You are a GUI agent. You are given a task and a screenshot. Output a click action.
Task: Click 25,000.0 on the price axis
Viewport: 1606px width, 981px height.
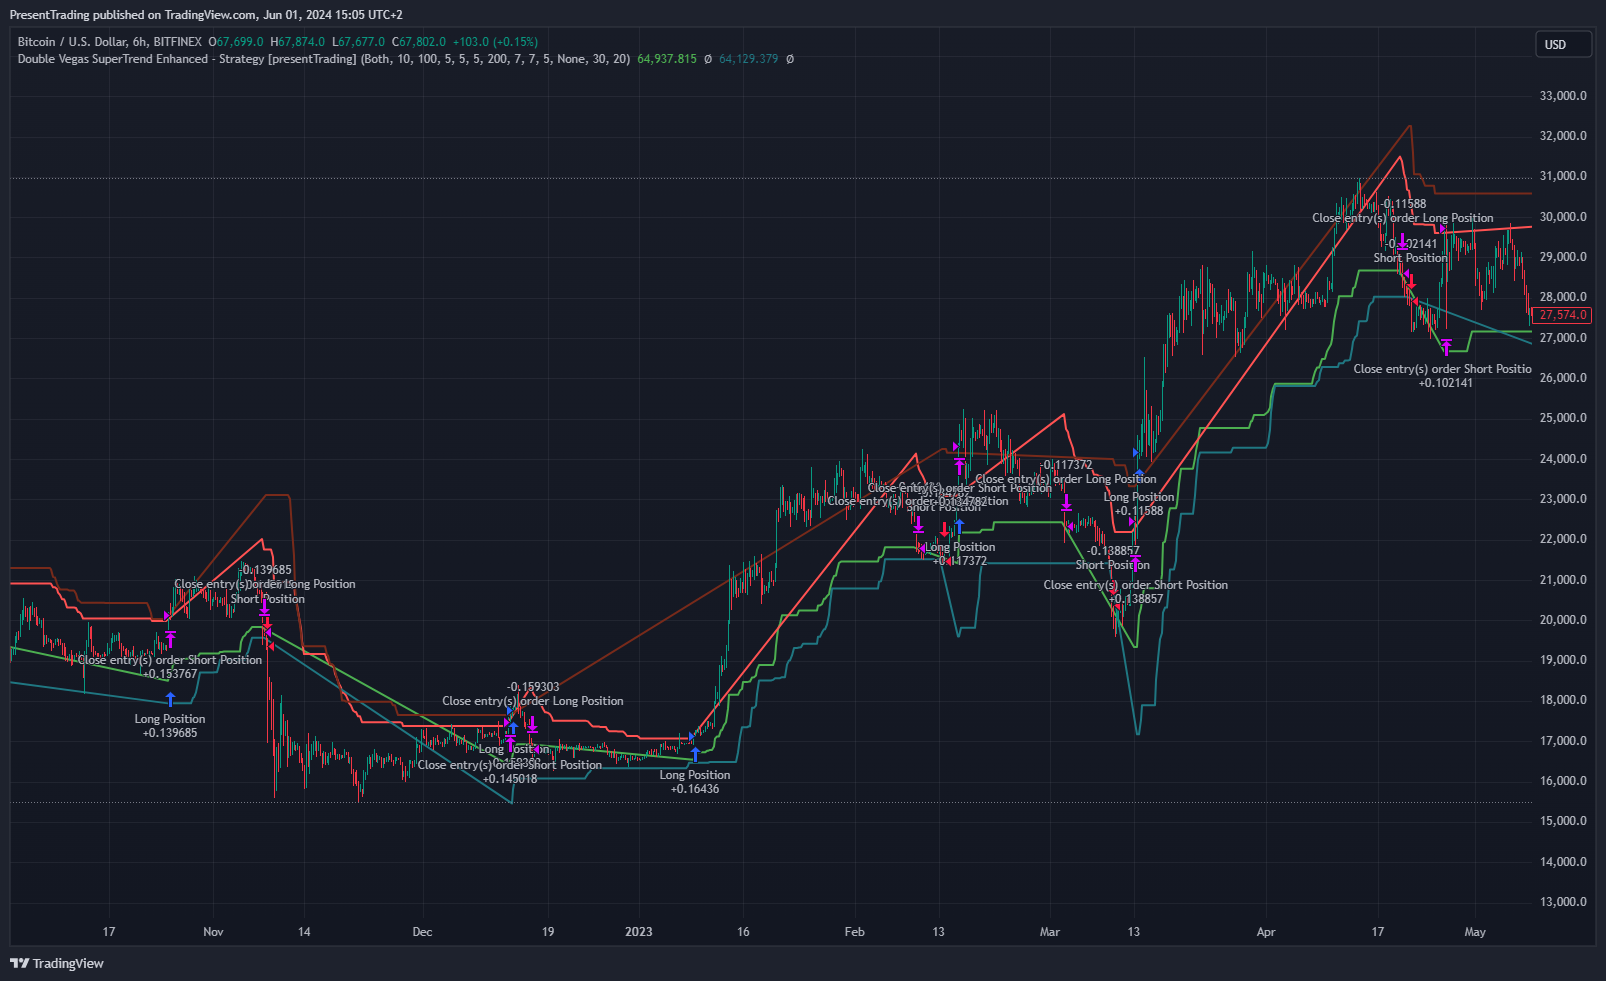[1563, 418]
